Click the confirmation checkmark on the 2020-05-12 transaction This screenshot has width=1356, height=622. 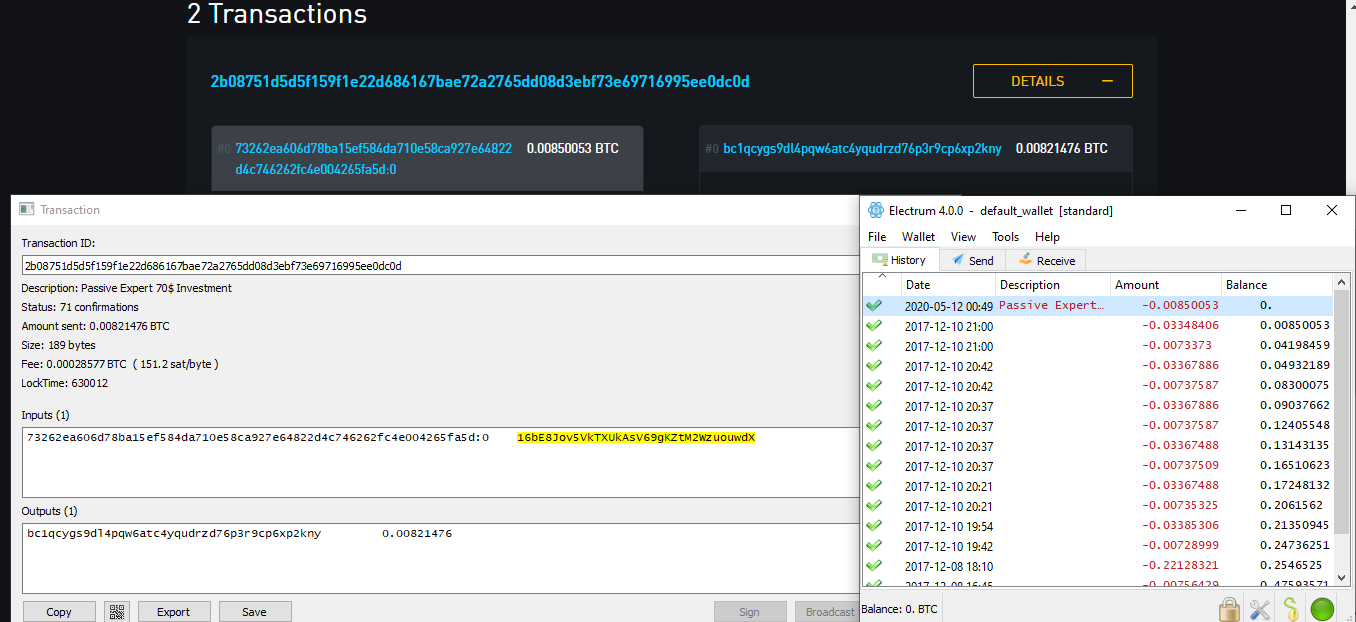[875, 305]
